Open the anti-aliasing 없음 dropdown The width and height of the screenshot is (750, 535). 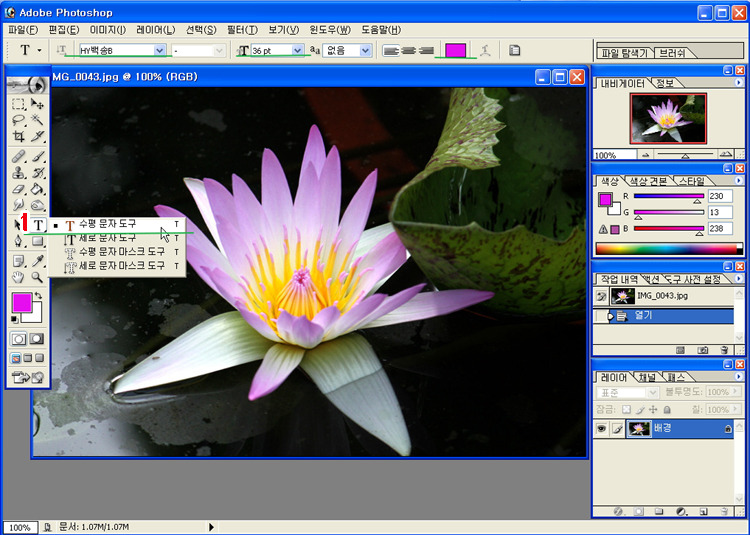(x=365, y=50)
